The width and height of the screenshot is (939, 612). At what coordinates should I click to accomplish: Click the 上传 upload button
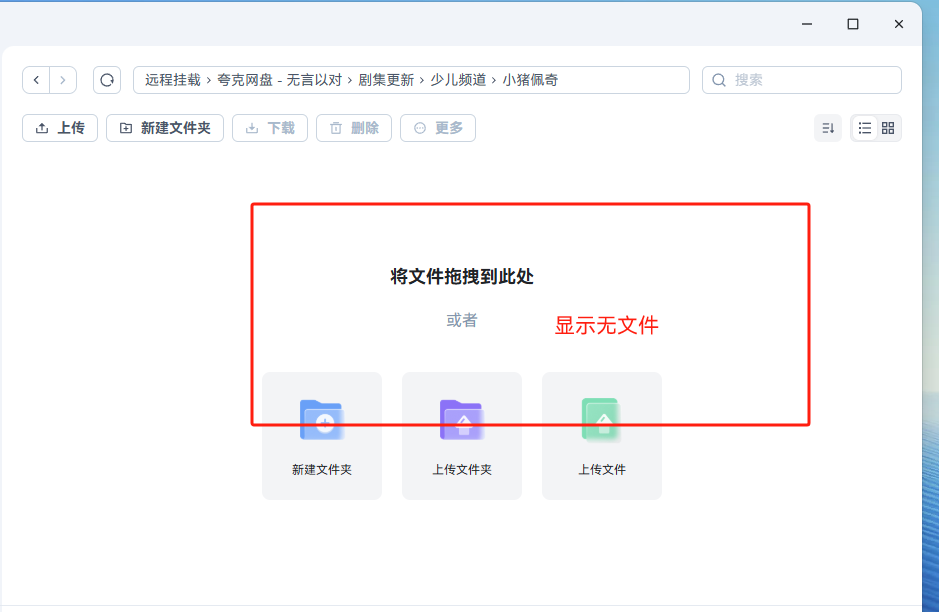click(60, 128)
